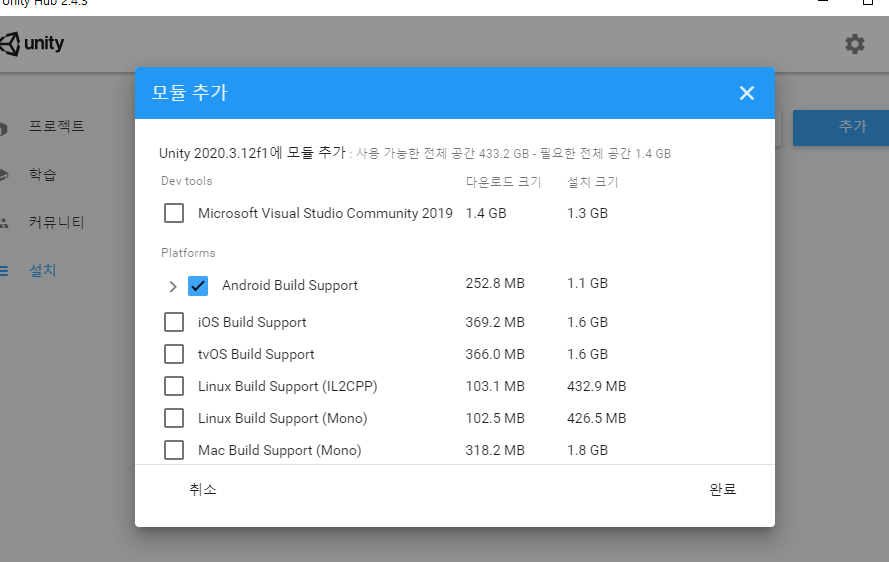889x562 pixels.
Task: Check tvOS Build Support
Action: click(x=174, y=354)
